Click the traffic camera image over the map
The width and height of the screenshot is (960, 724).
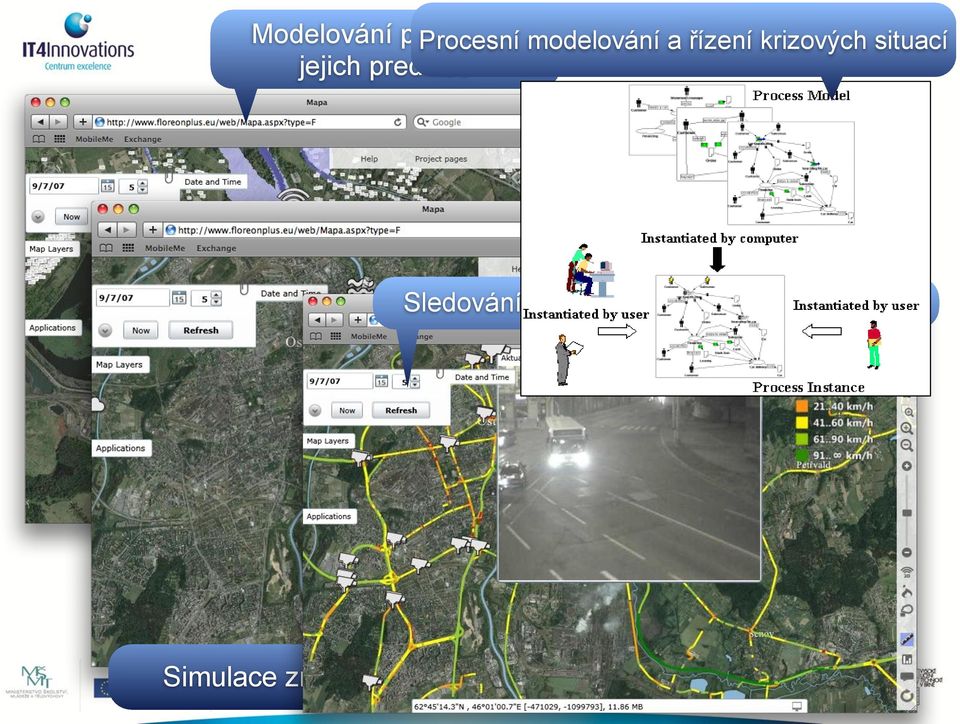click(629, 488)
